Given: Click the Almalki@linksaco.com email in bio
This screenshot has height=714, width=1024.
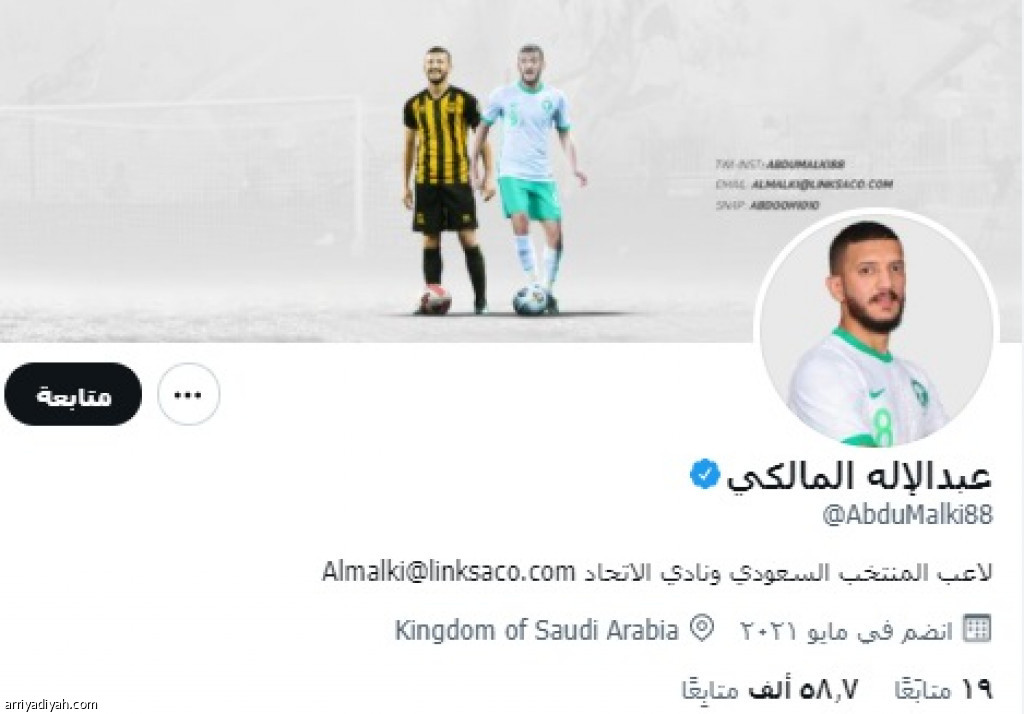Looking at the screenshot, I should point(449,572).
